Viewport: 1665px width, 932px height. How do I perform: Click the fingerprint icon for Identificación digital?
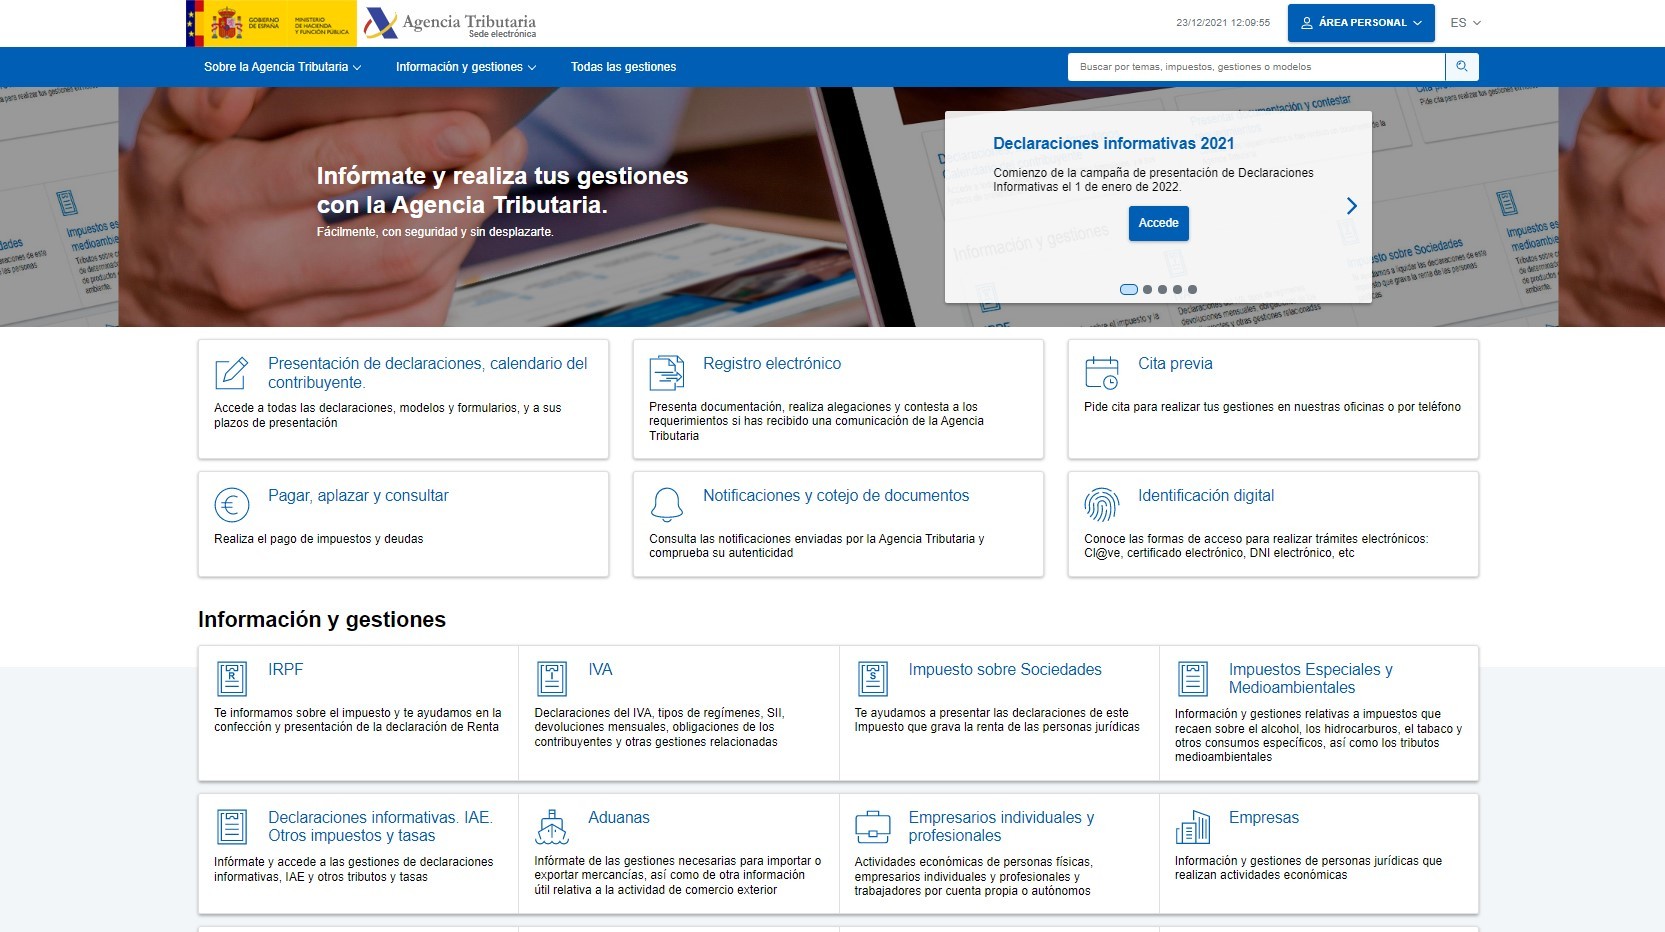[1102, 505]
